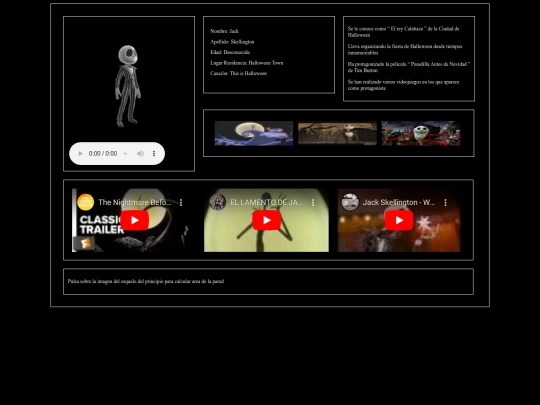Image resolution: width=540 pixels, height=405 pixels.
Task: Click the audio player progress slider
Action: 125,154
